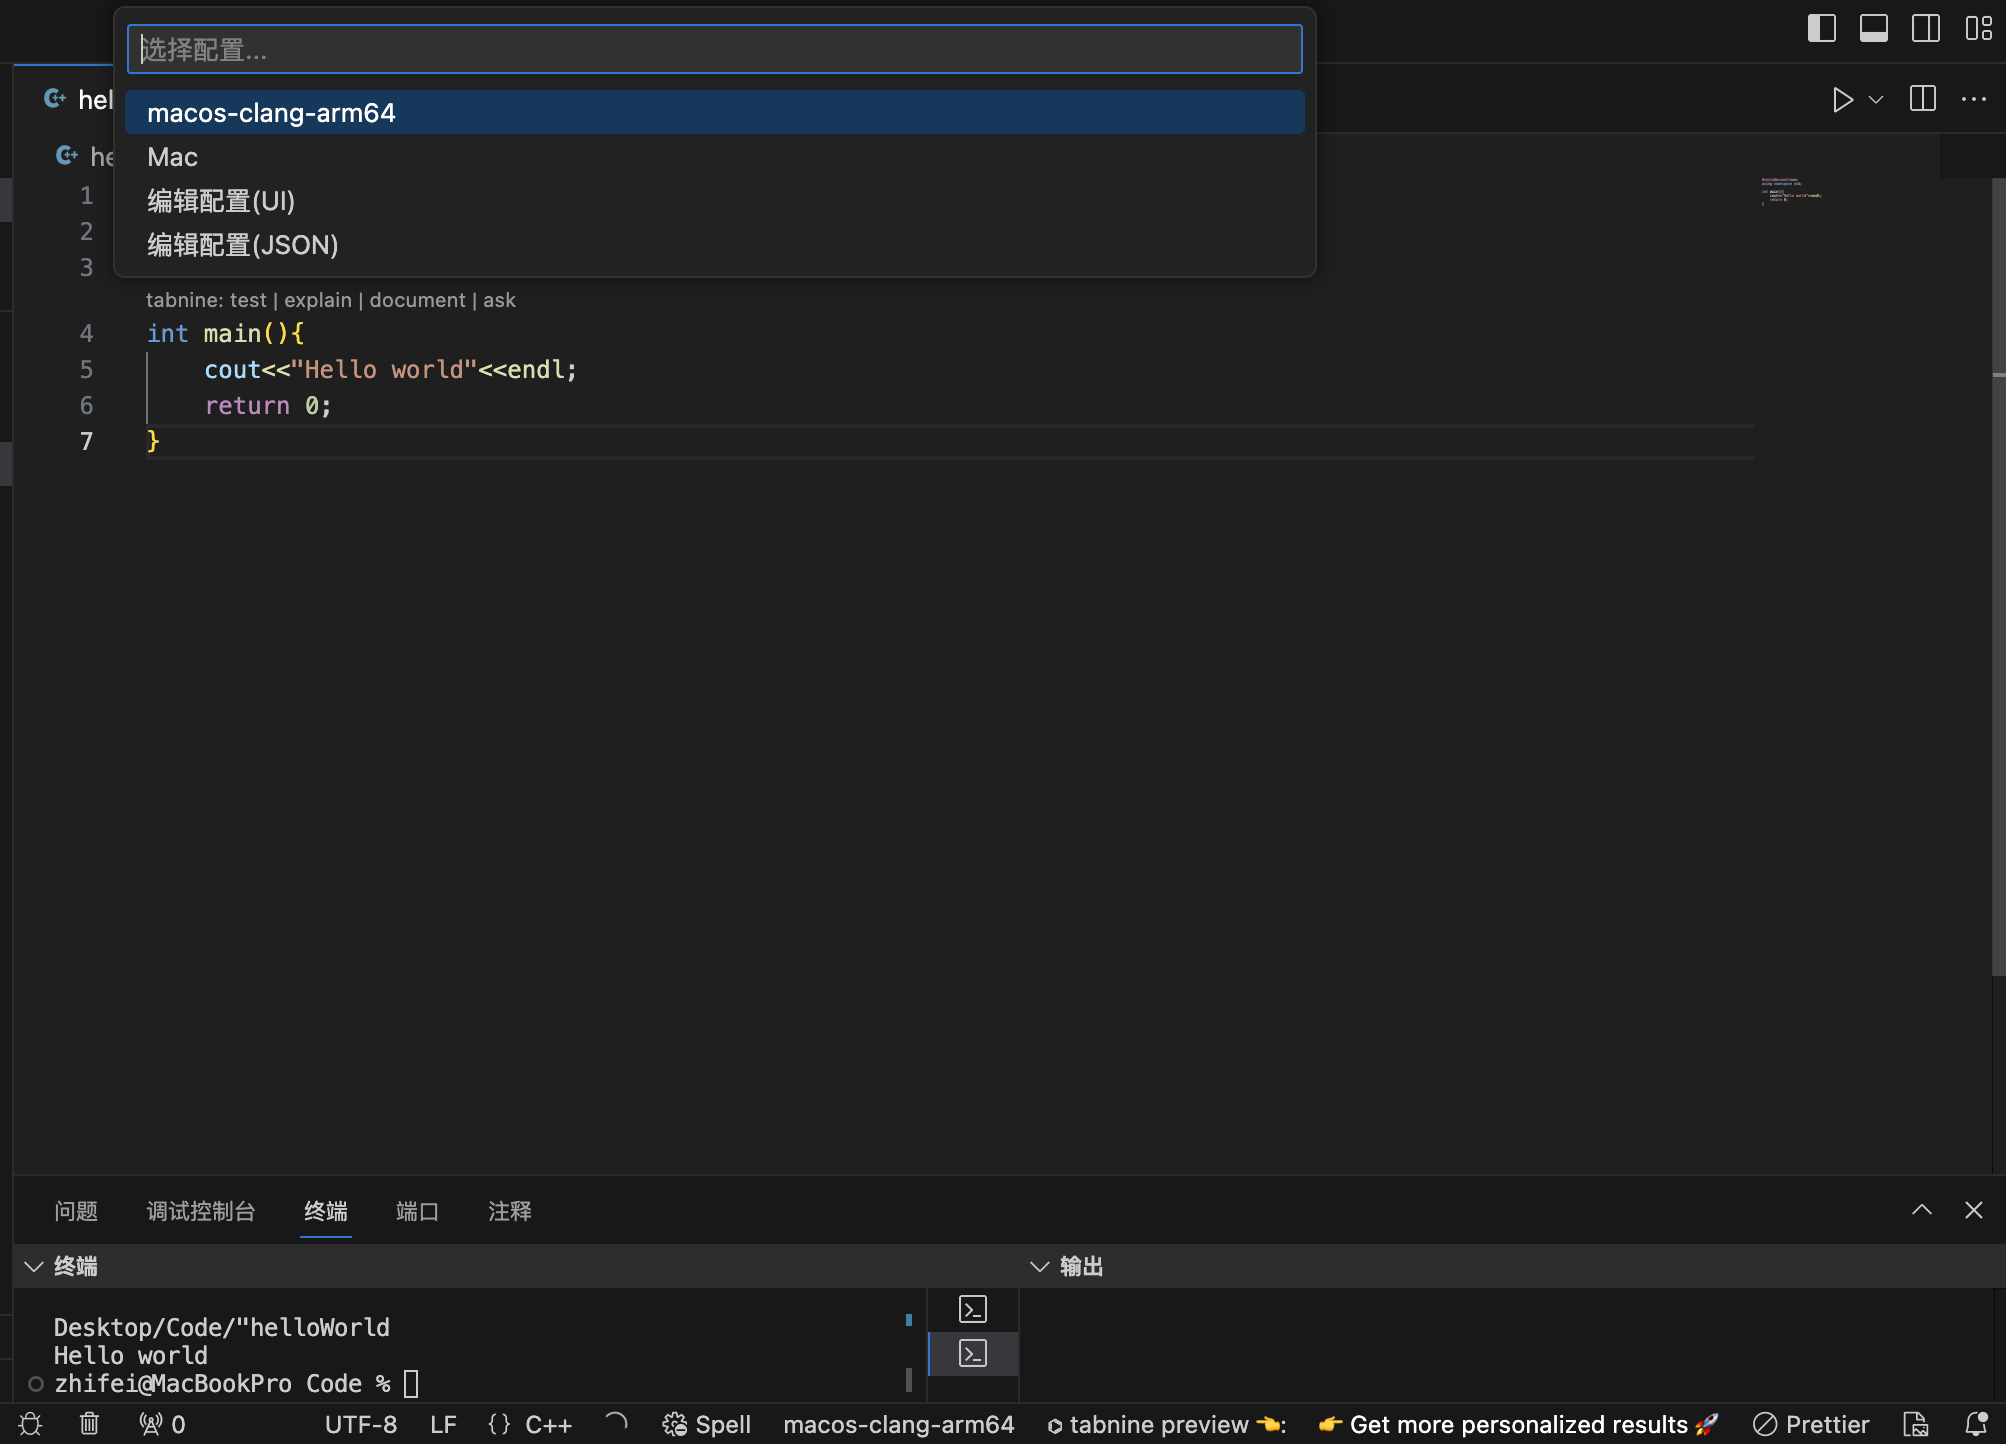Click terminal scrollbar
The height and width of the screenshot is (1444, 2006).
[x=909, y=1380]
